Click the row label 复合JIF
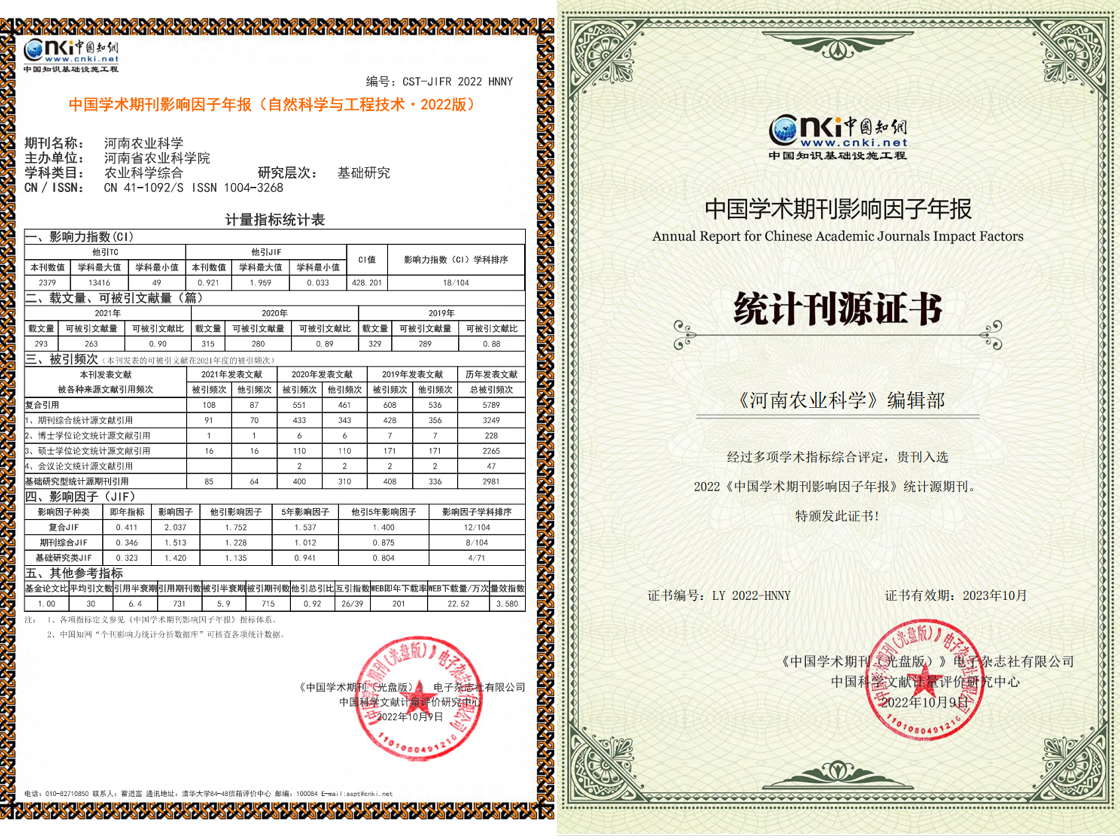Screen dimensions: 1120x839 click(x=64, y=528)
